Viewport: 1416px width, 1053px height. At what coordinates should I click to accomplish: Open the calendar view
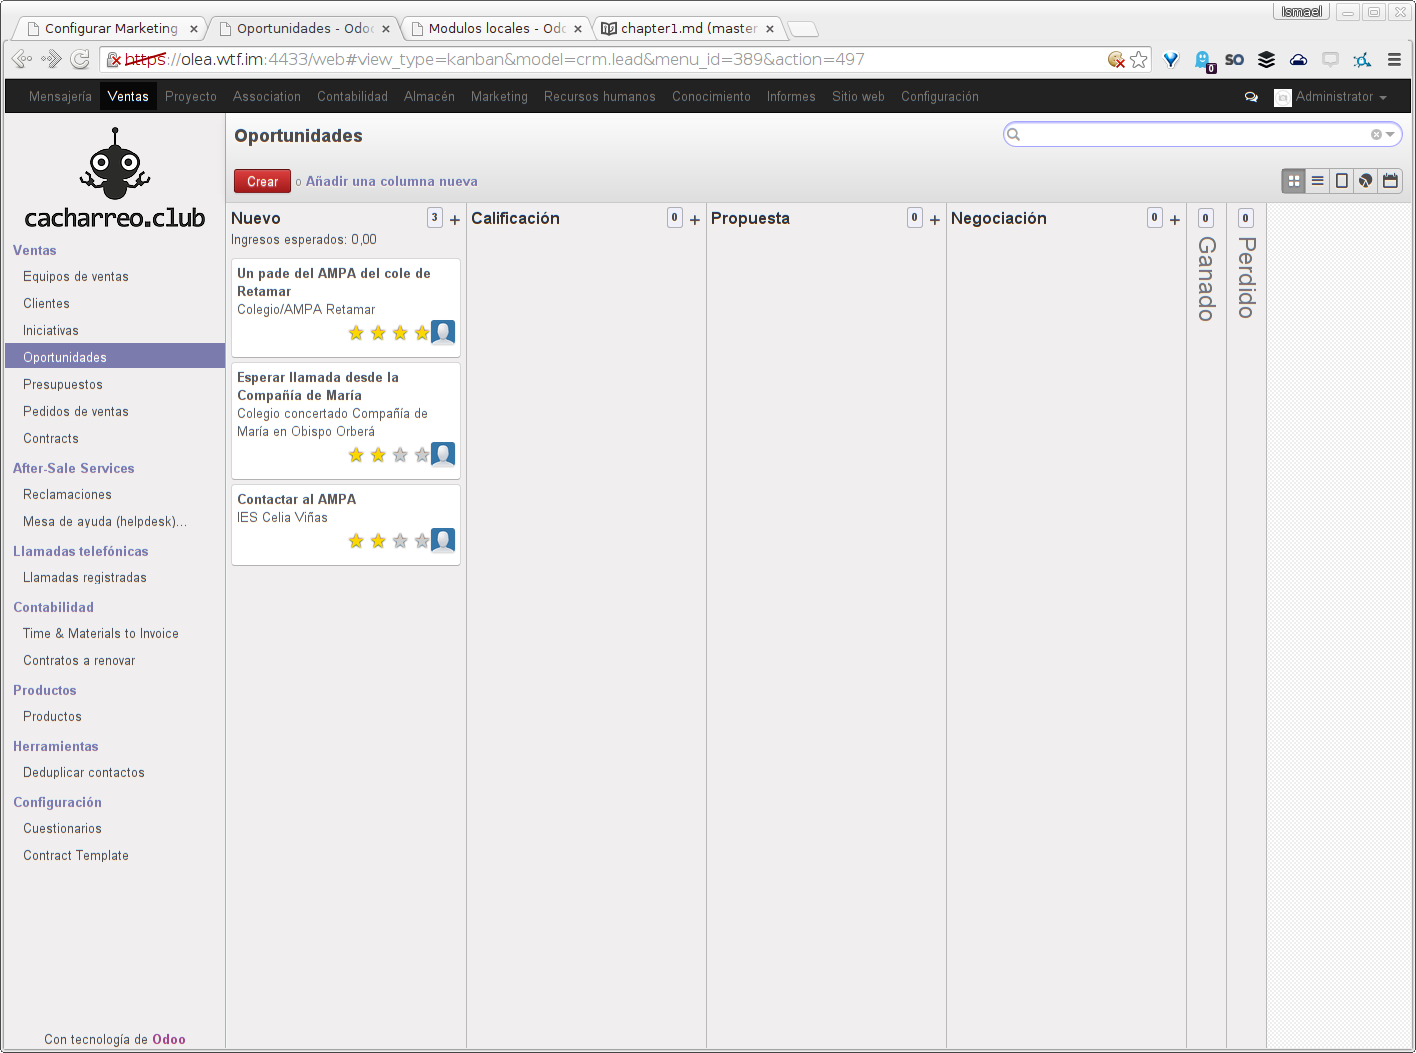1390,181
